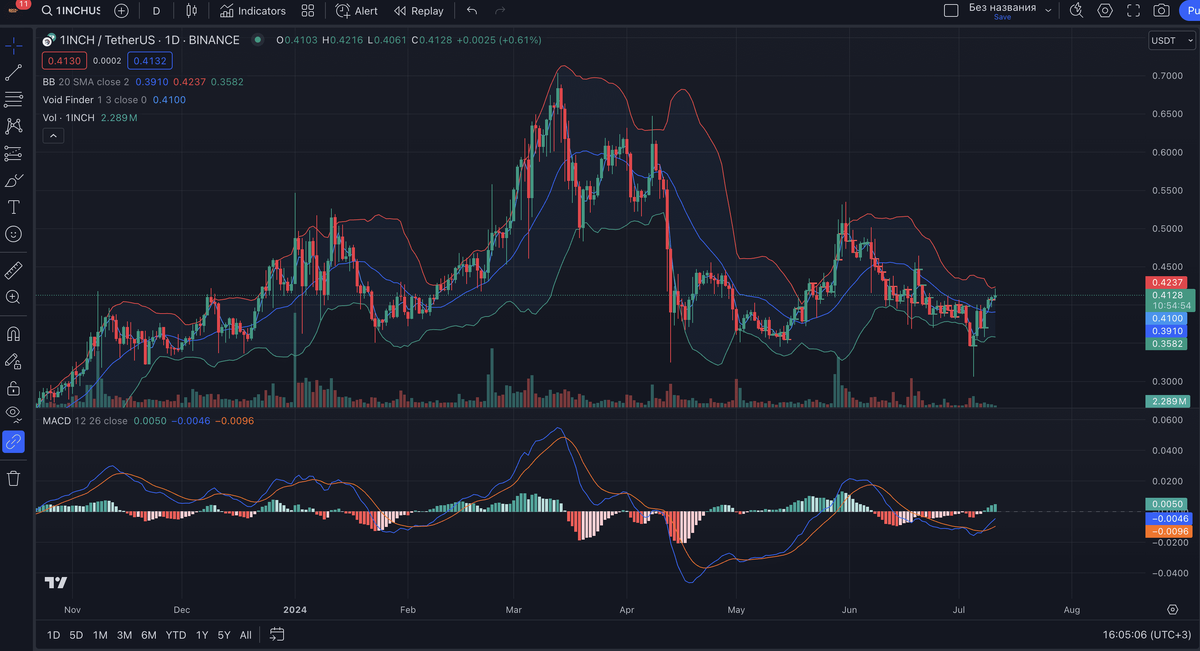Click the 16:05:06 (UTC+3) timezone clock
Image resolution: width=1200 pixels, height=651 pixels.
[1145, 635]
